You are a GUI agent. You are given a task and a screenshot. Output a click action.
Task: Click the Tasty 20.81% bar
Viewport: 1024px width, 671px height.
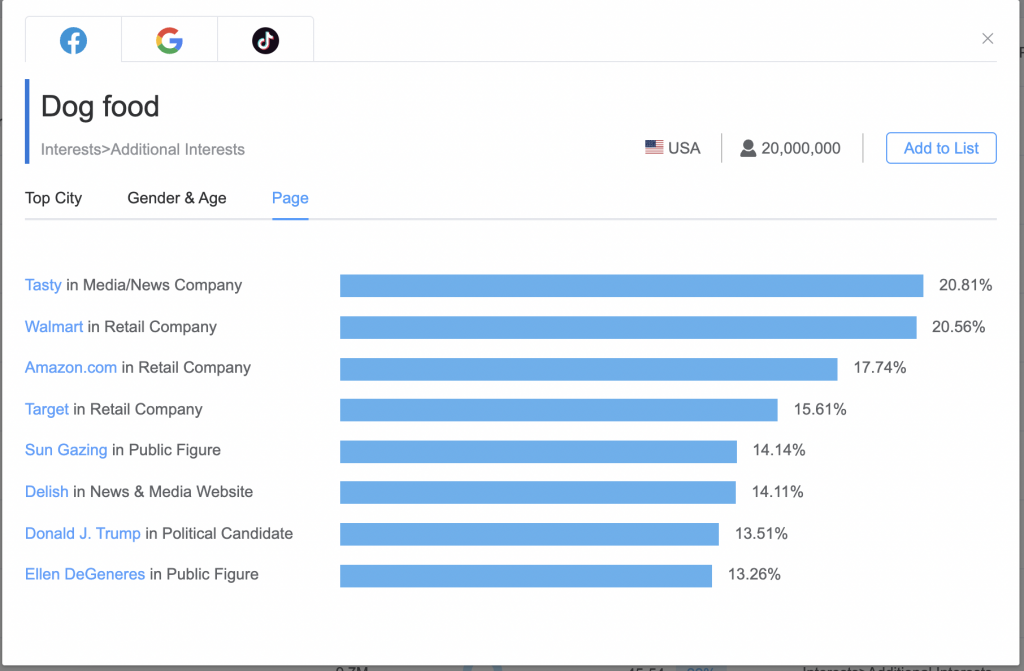click(632, 286)
